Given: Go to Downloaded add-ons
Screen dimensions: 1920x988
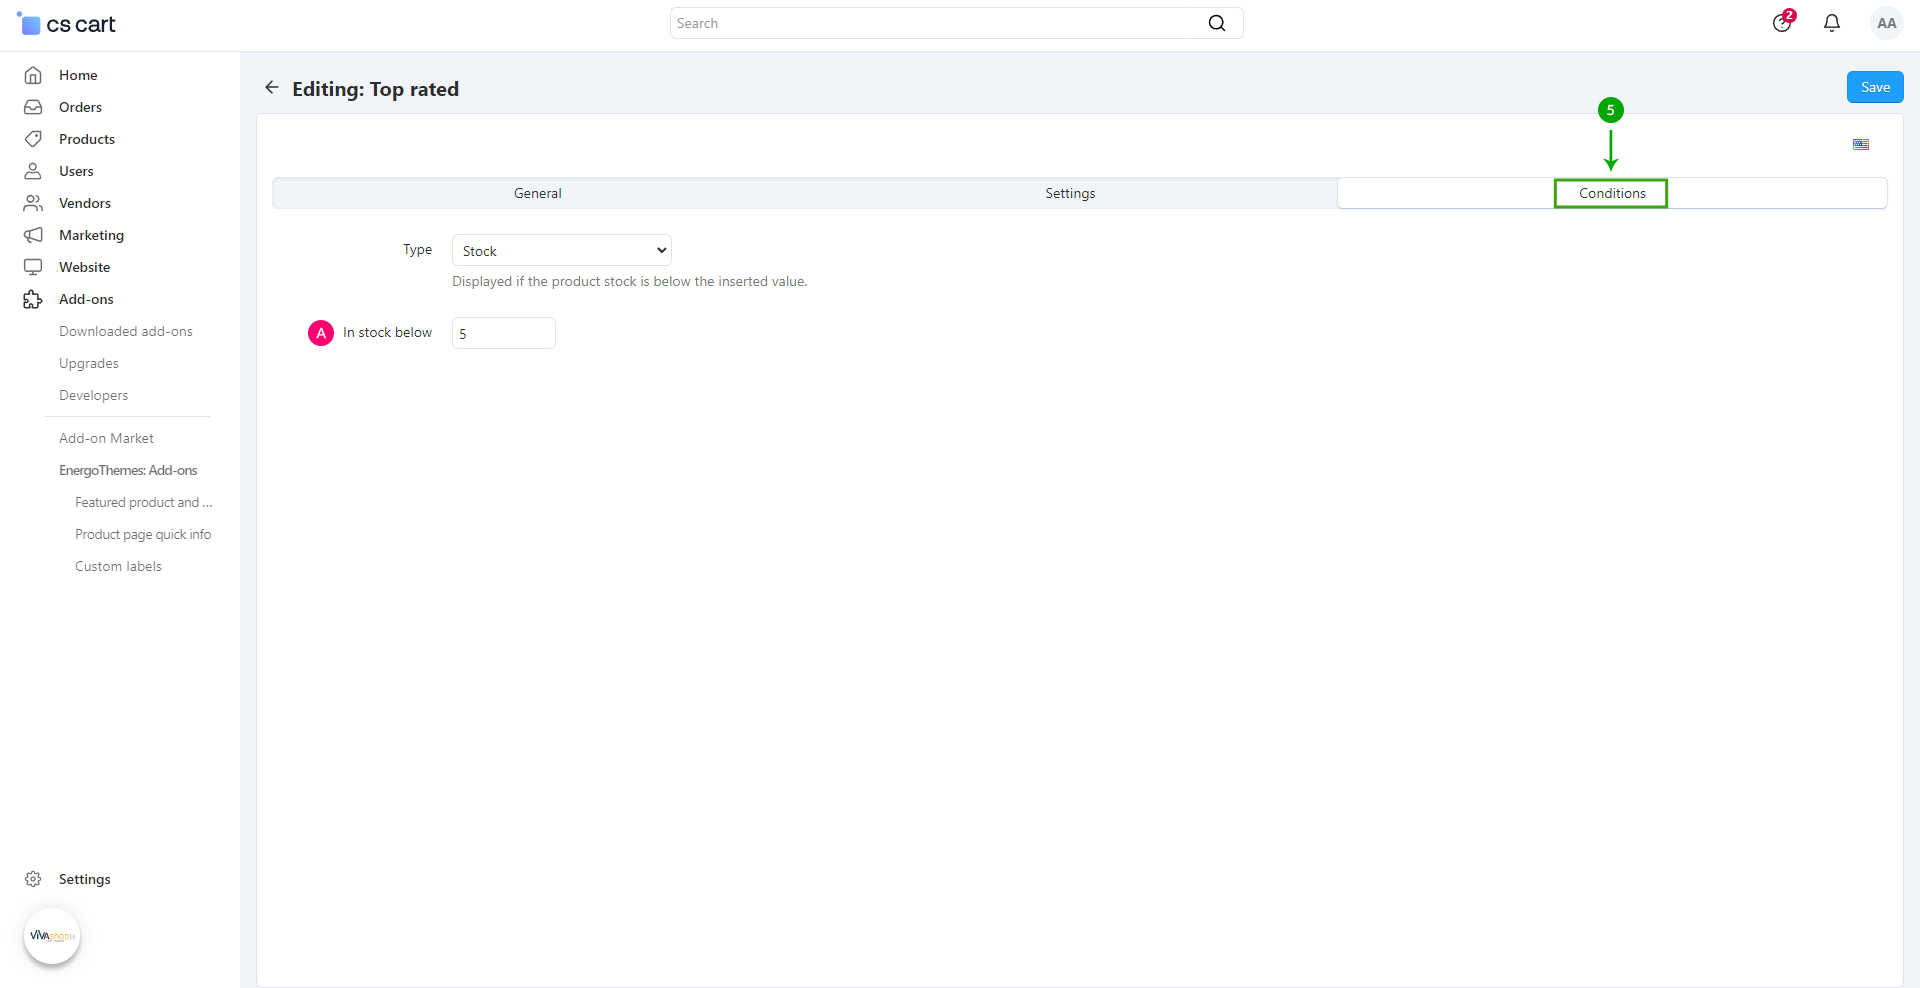Looking at the screenshot, I should click(x=126, y=331).
